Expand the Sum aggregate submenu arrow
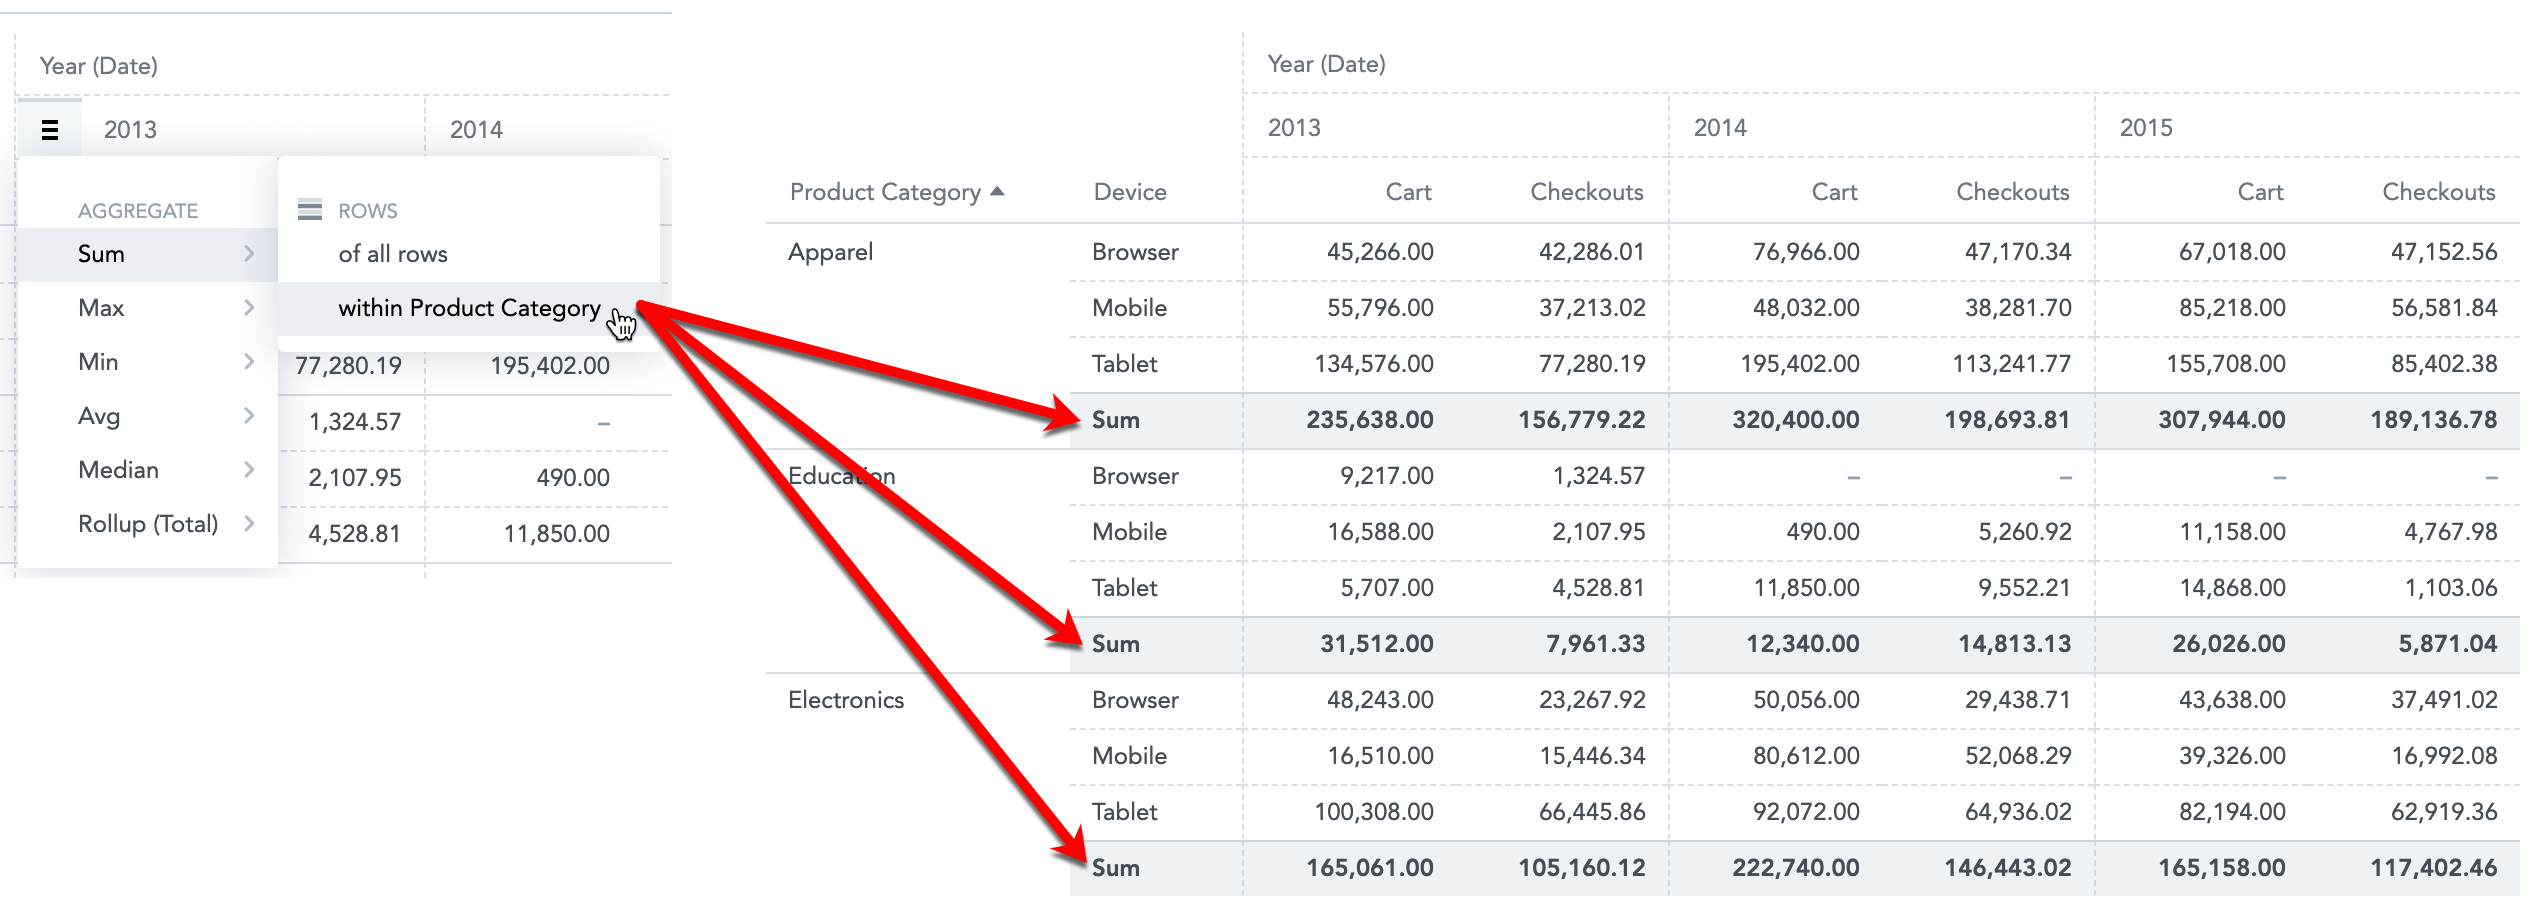Image resolution: width=2532 pixels, height=912 pixels. click(249, 254)
